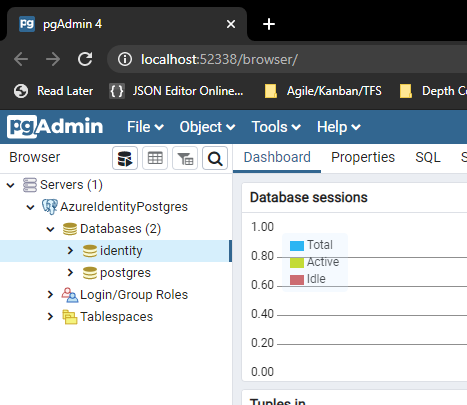Close the pgAdmin 4 browser tab
467x405 pixels.
tap(231, 24)
